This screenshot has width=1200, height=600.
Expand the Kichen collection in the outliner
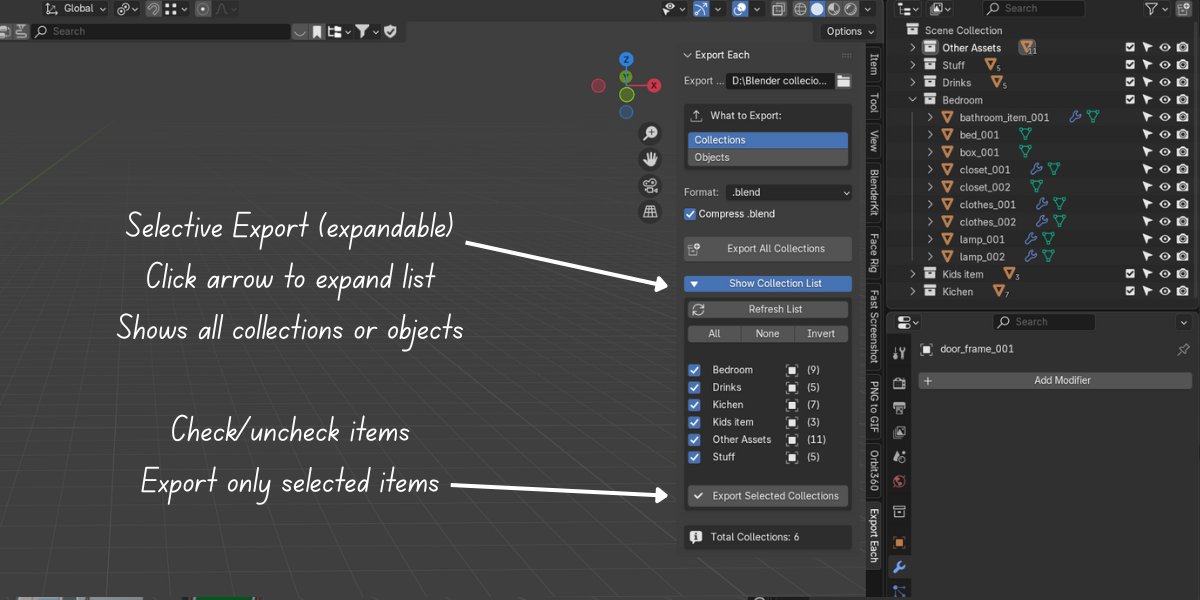click(x=911, y=291)
